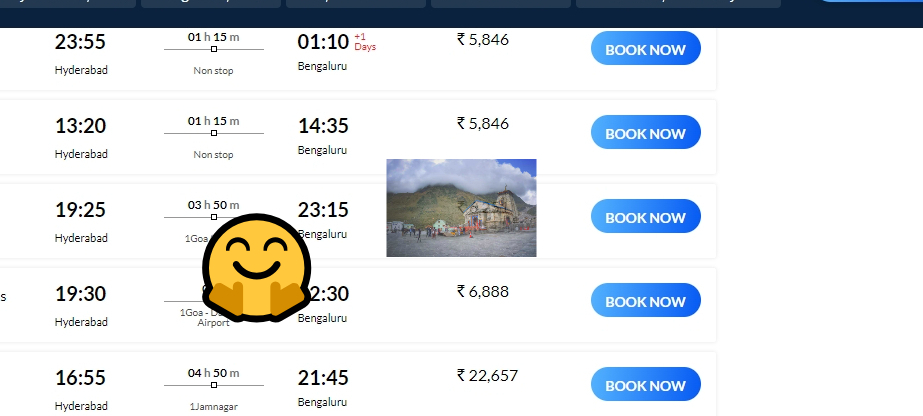This screenshot has width=923, height=416.
Task: Click the stop marker on 23:55 flight's duration line
Action: (x=214, y=49)
